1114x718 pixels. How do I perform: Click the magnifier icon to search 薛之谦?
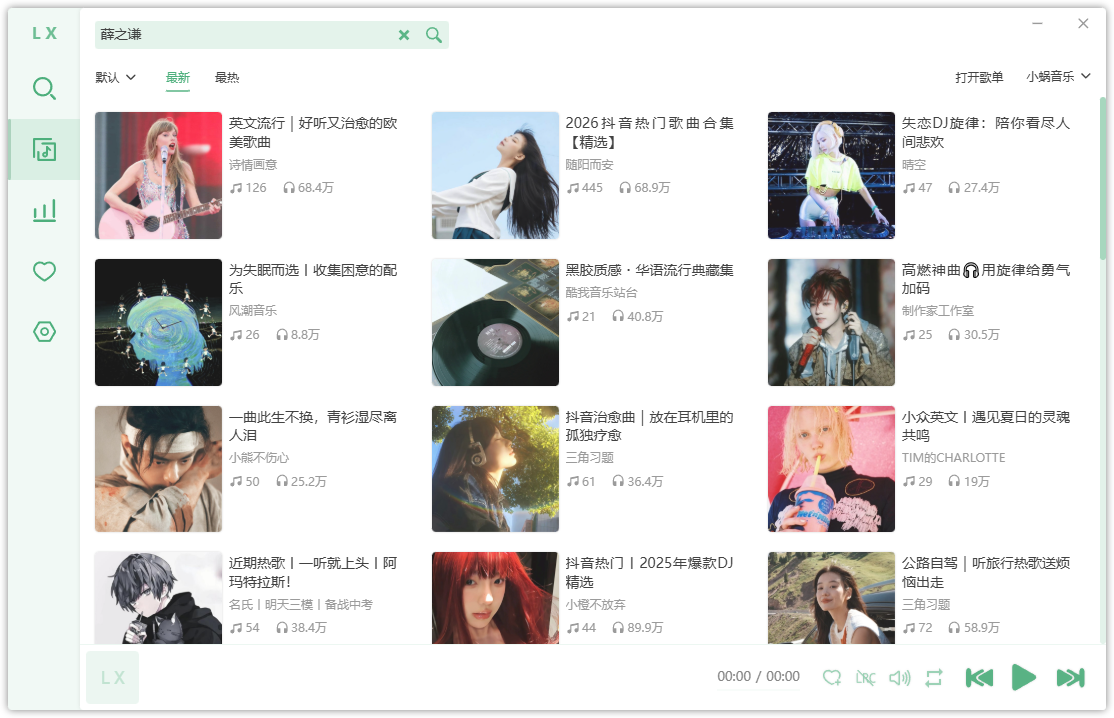pos(434,34)
